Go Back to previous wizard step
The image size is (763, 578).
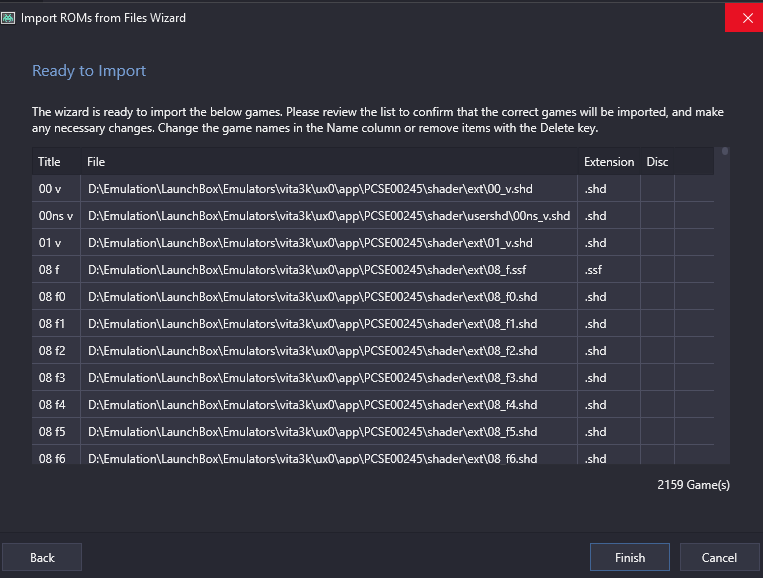[42, 557]
